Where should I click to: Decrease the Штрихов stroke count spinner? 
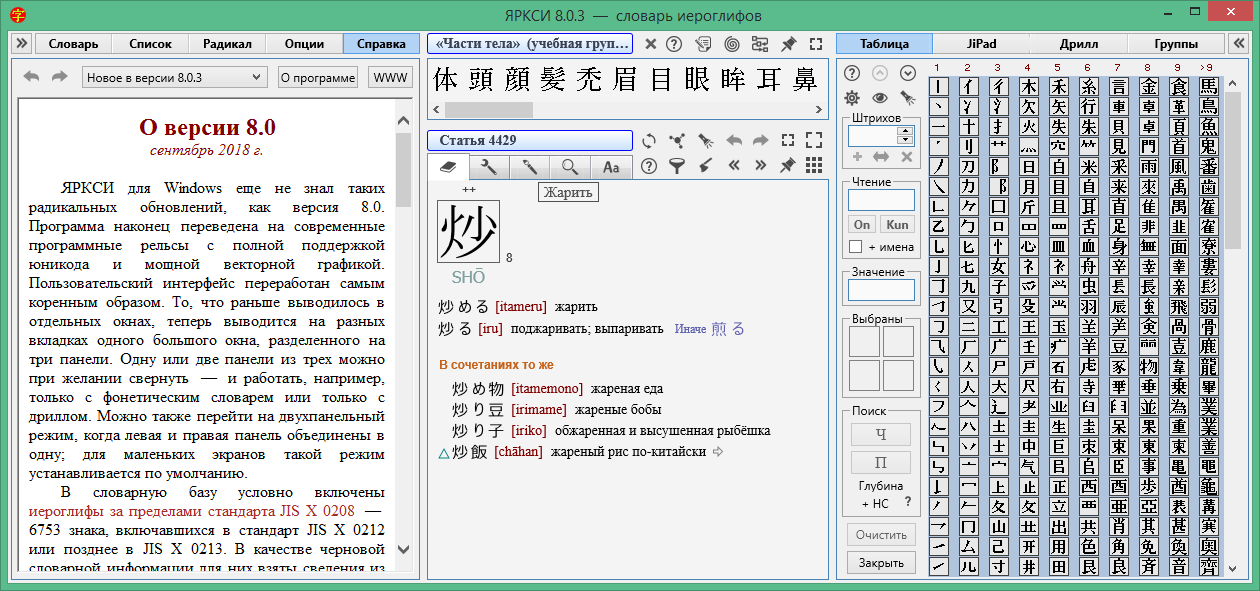(x=905, y=141)
